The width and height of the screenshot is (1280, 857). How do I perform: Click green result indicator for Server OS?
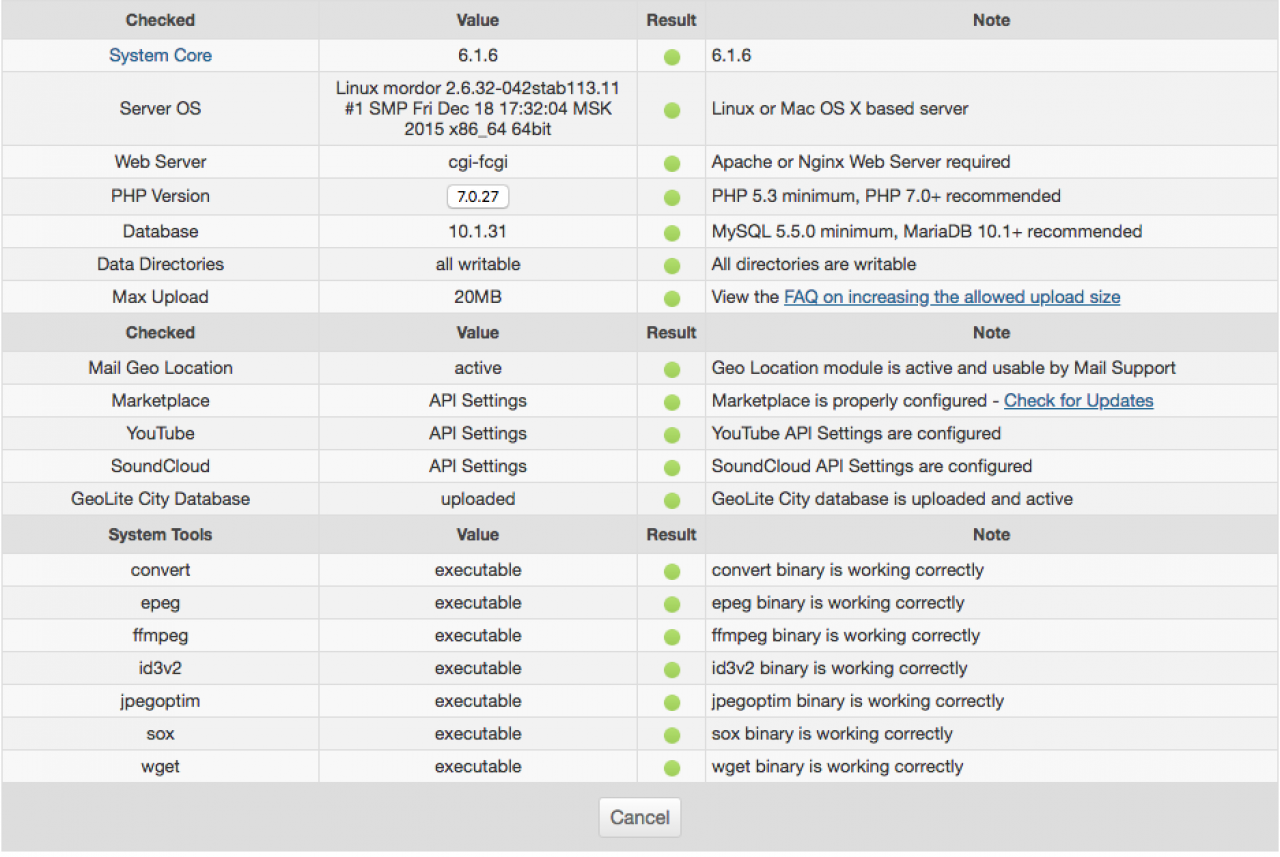pos(671,110)
